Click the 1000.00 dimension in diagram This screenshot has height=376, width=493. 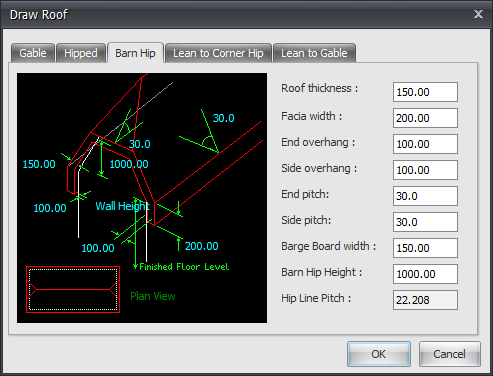coord(129,164)
